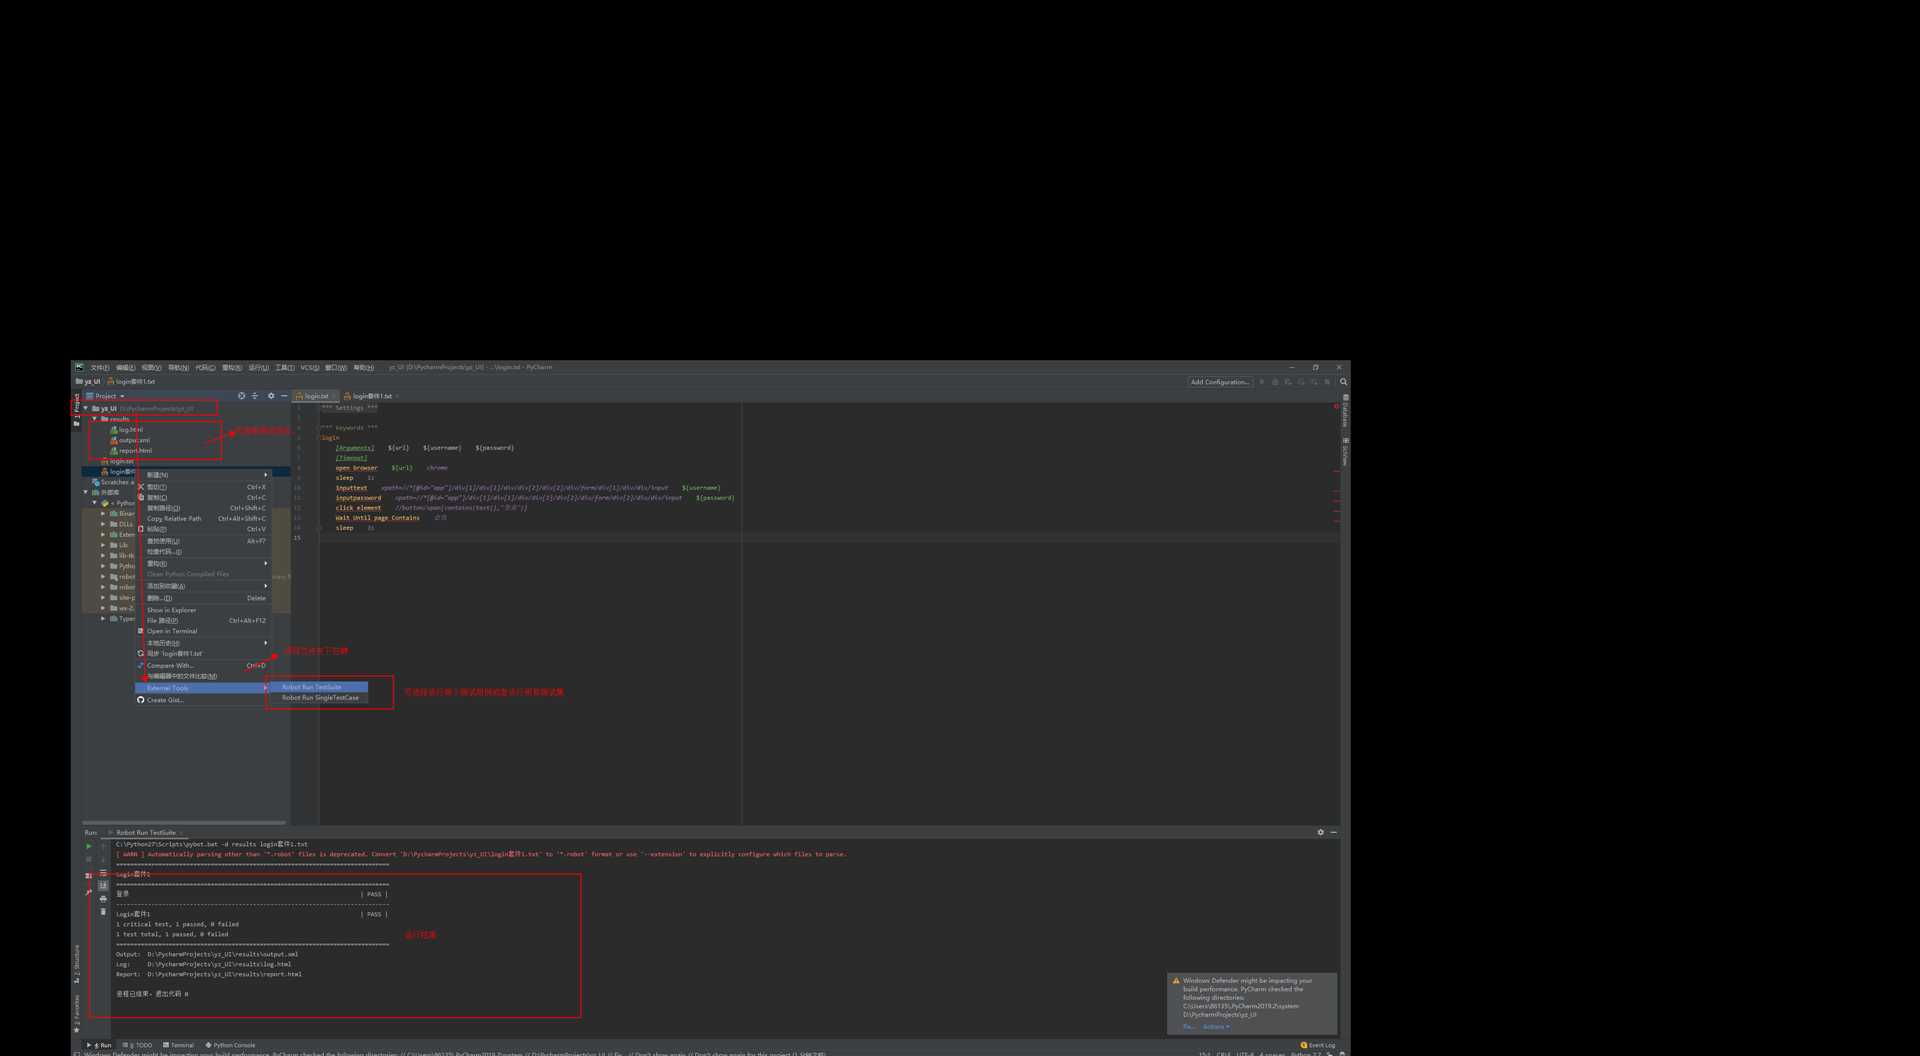Screen dimensions: 1920x1056
Task: Expand the External Tools submenu arrow
Action: click(265, 688)
